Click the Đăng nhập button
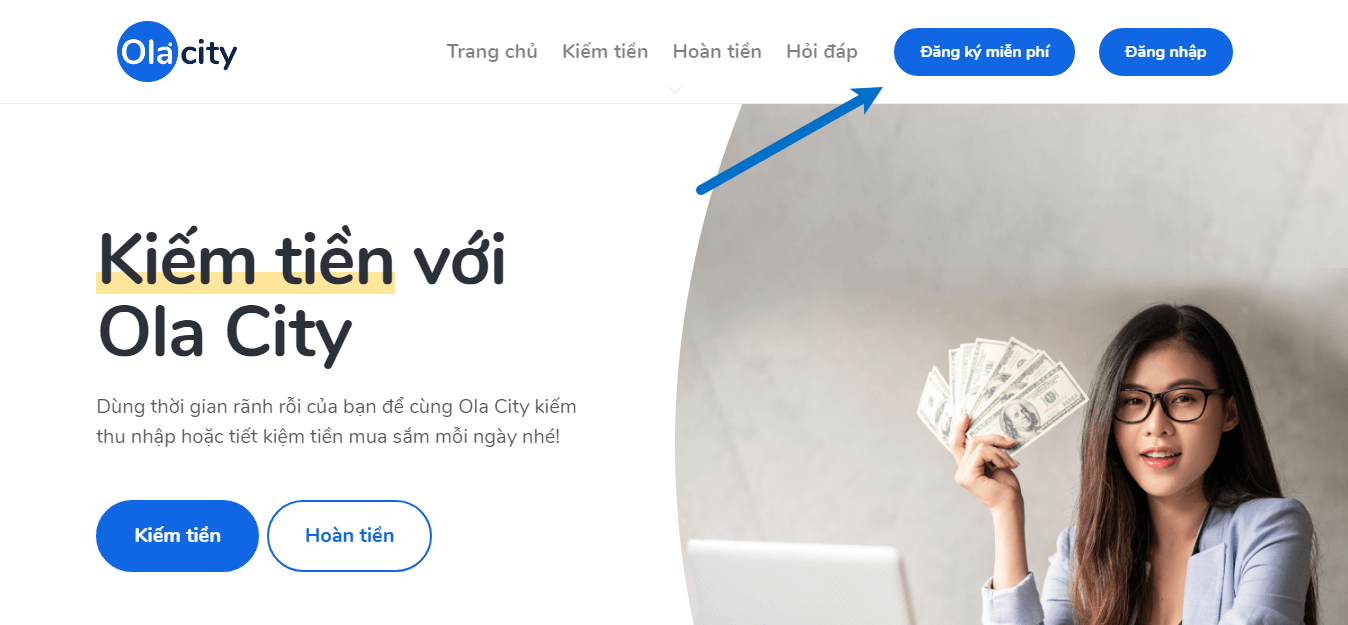Screen dimensions: 1348x625 coord(1166,52)
